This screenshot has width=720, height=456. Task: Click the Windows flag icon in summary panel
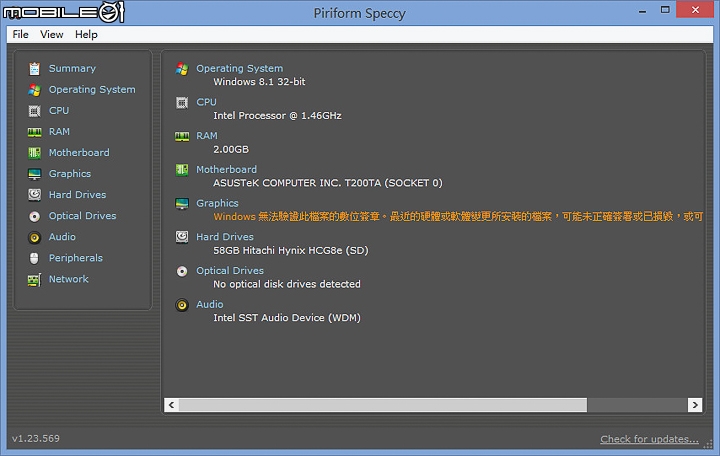click(x=182, y=69)
